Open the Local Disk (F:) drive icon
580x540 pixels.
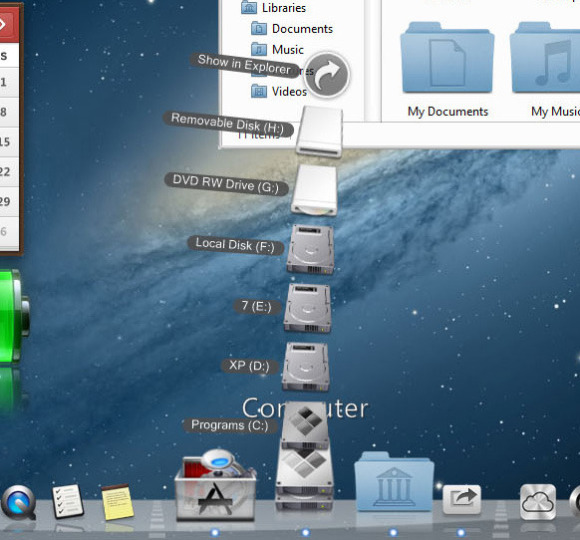click(x=311, y=250)
